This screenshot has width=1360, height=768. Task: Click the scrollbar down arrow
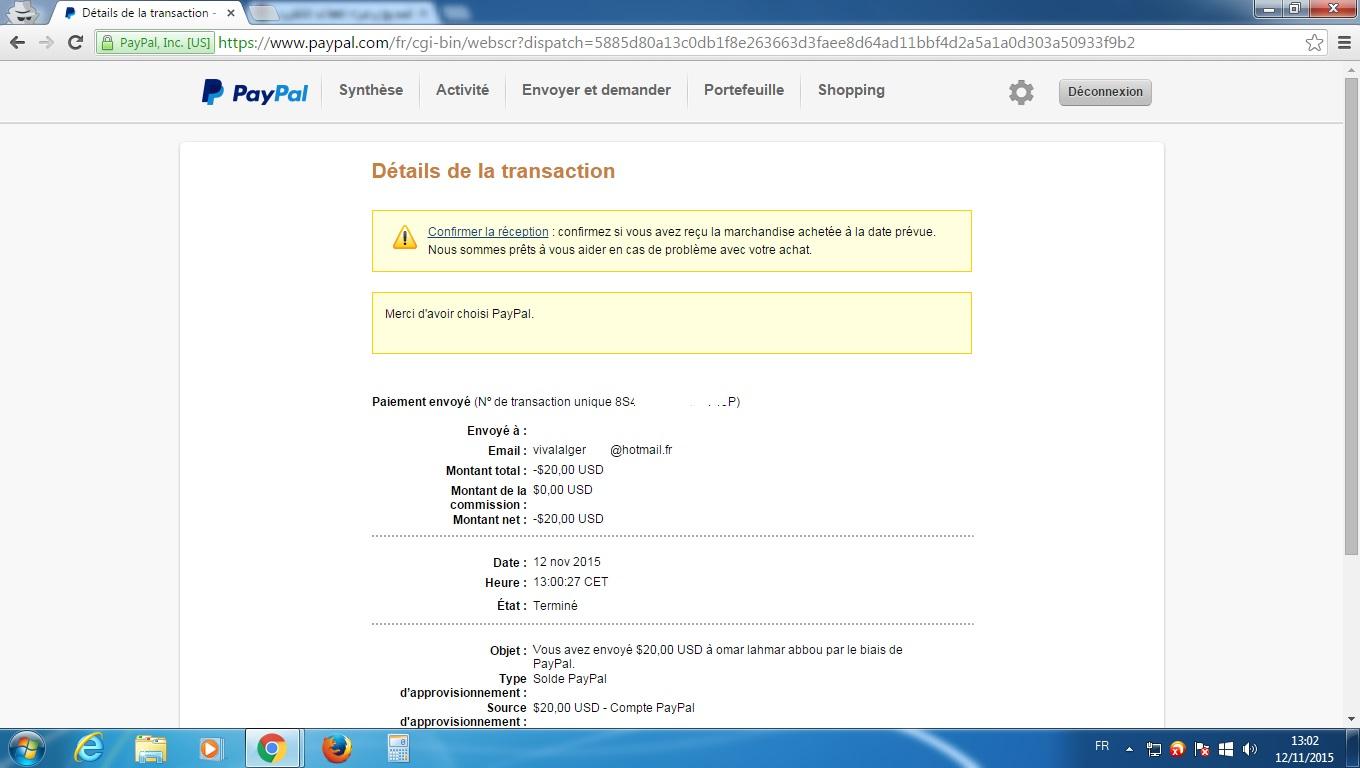1351,719
